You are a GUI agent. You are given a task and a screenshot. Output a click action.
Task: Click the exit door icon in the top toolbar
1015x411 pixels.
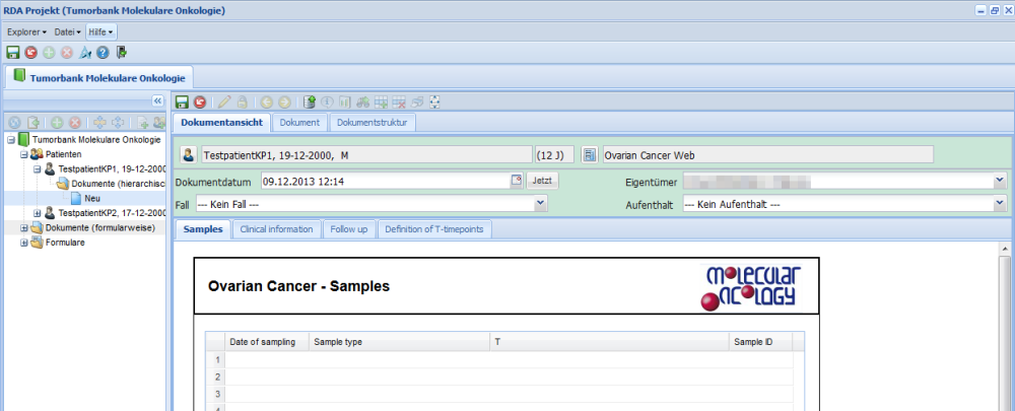[x=121, y=52]
